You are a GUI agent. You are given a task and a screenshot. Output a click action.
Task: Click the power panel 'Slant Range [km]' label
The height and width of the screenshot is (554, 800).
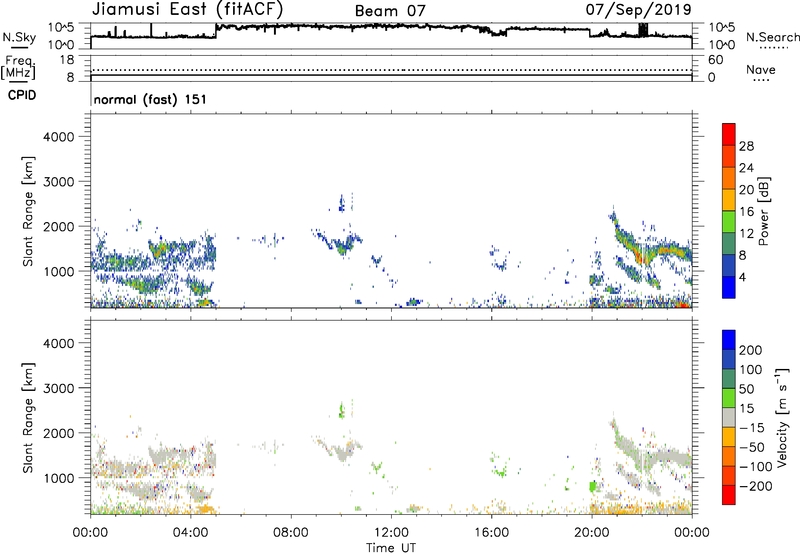[28, 212]
